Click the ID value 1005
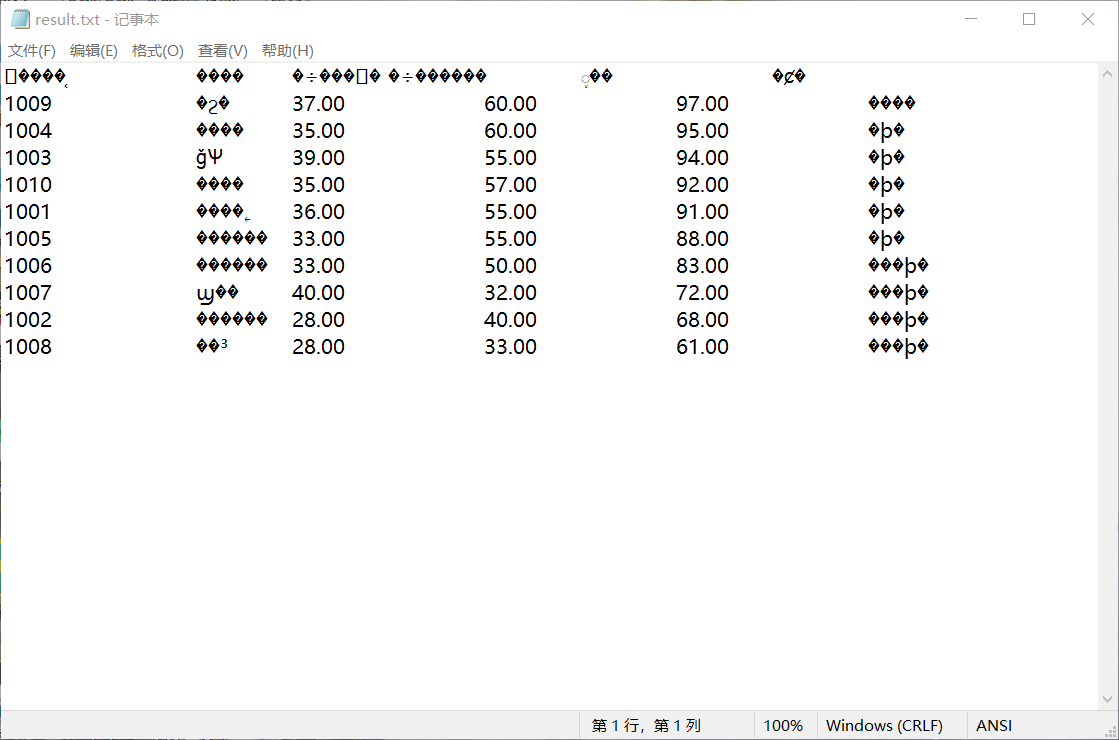Screen dimensions: 1119x740 (29, 238)
